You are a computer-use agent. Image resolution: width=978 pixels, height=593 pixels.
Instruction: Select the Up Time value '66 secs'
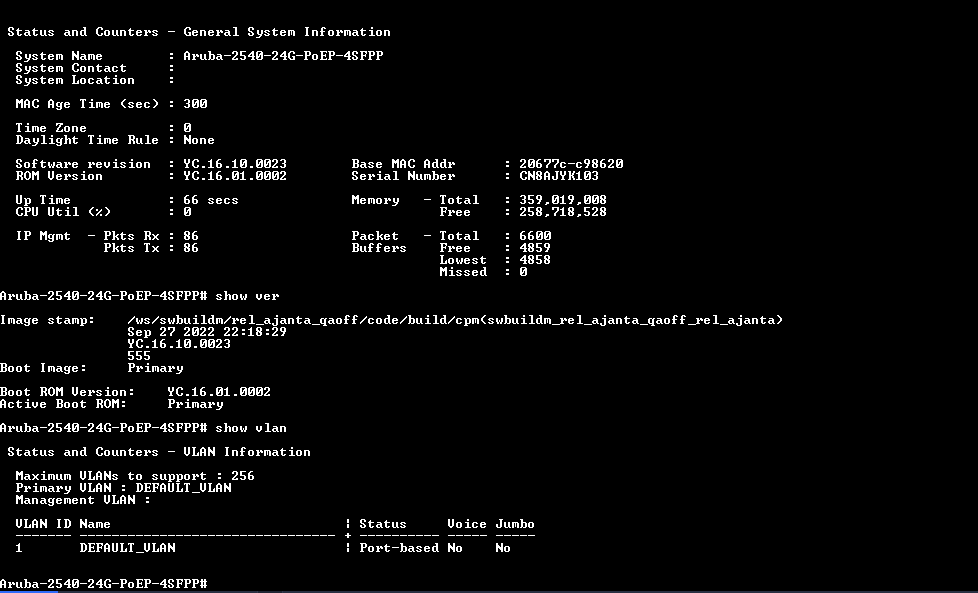211,200
